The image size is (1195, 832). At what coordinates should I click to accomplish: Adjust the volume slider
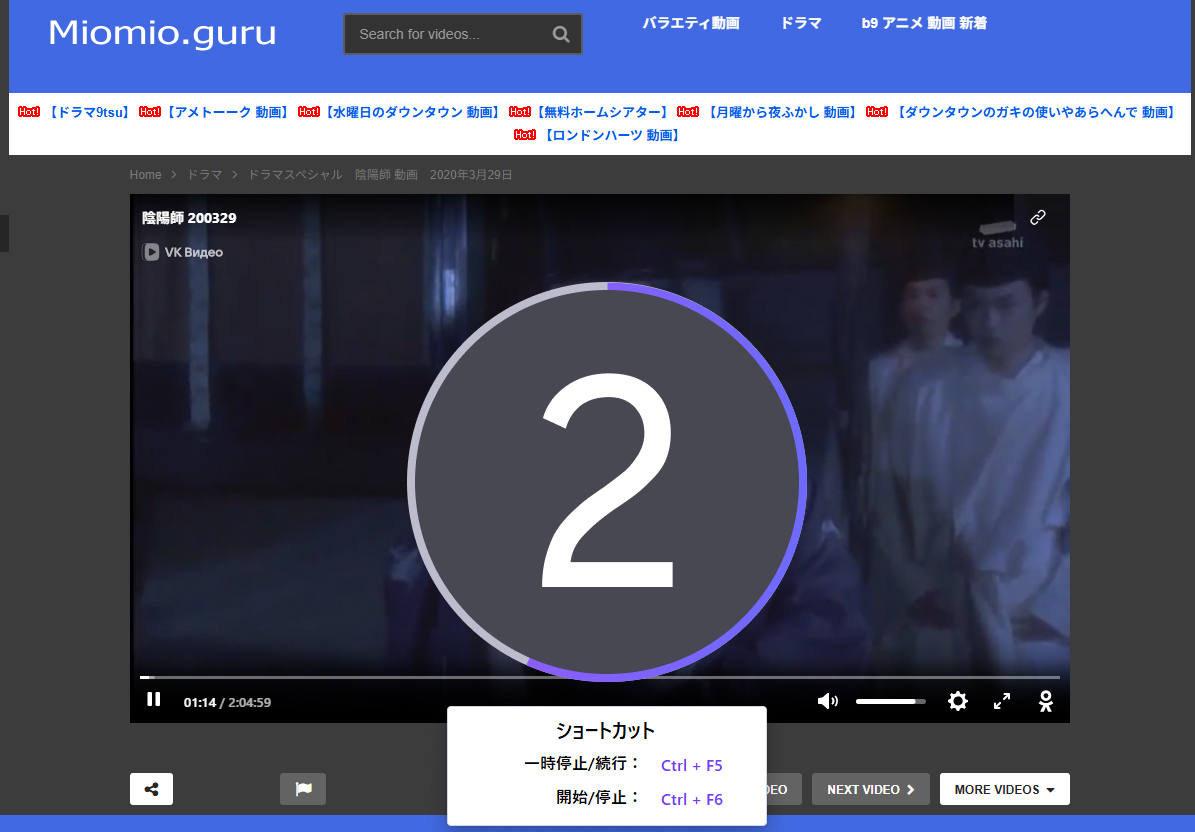890,701
